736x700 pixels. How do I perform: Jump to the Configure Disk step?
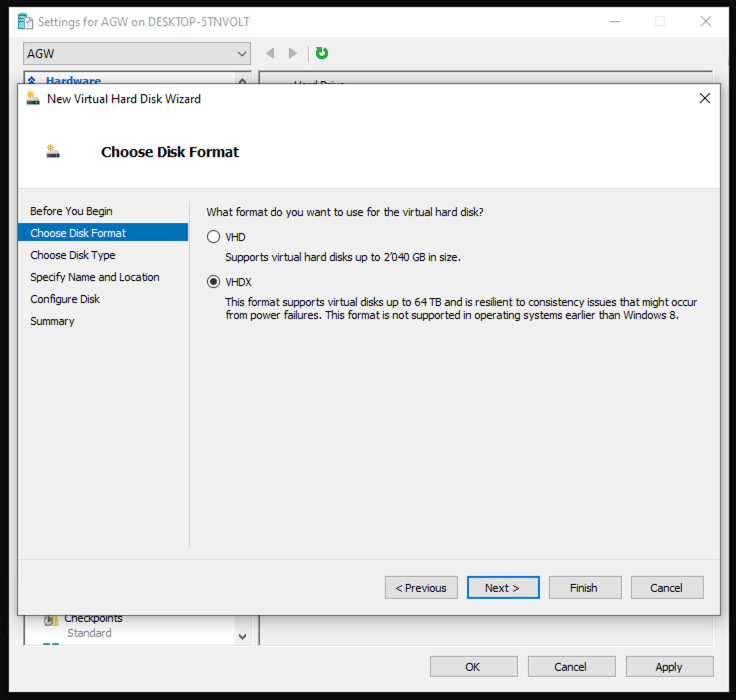pyautogui.click(x=65, y=299)
